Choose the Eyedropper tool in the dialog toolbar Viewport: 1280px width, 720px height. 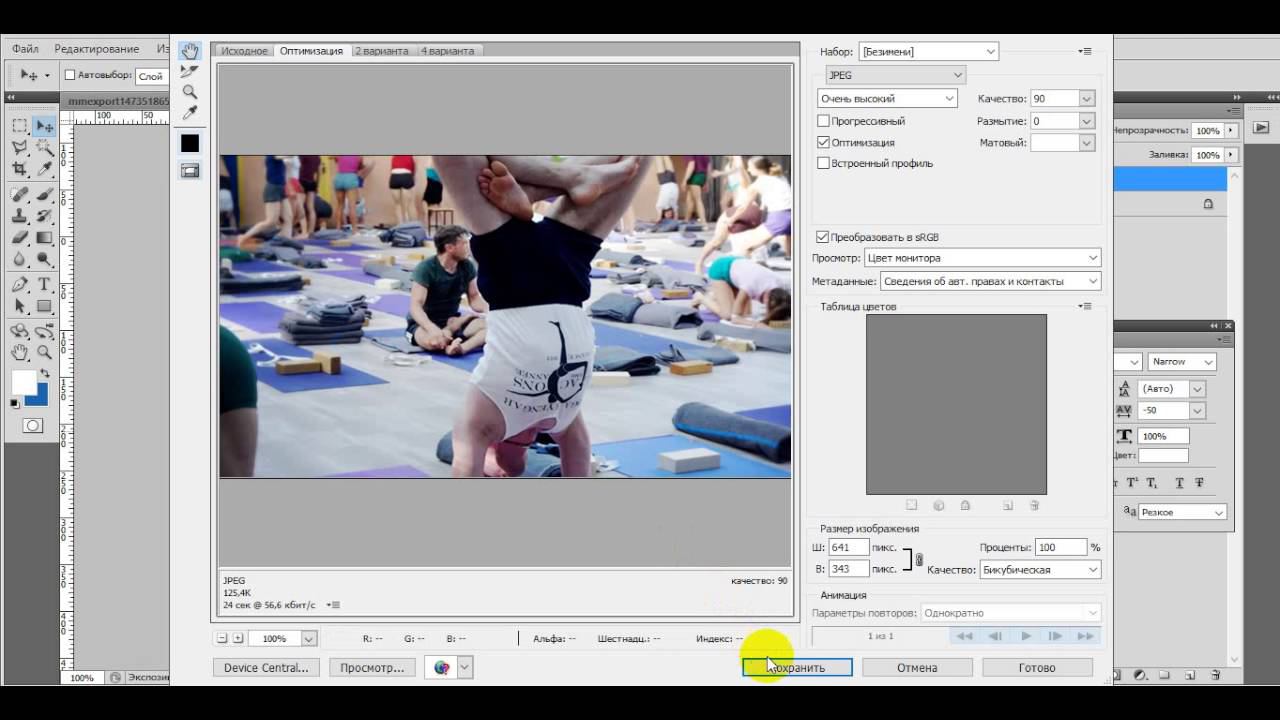click(x=190, y=113)
